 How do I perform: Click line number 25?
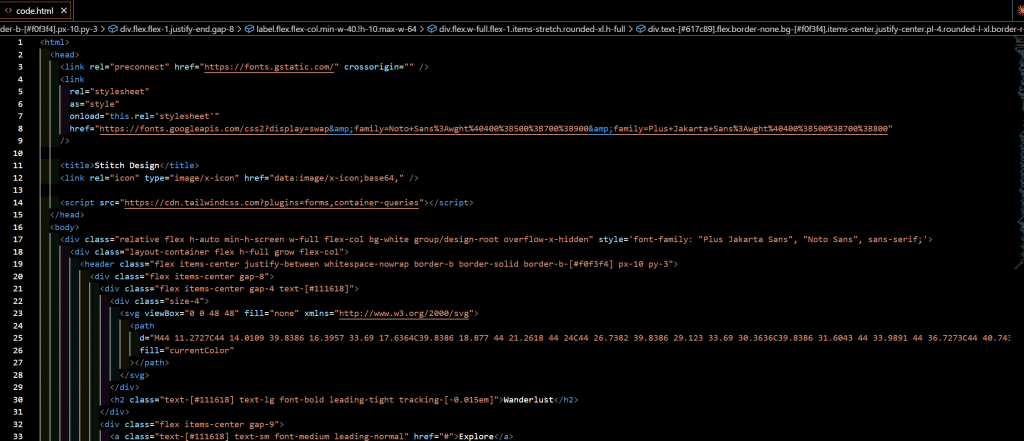tap(20, 338)
